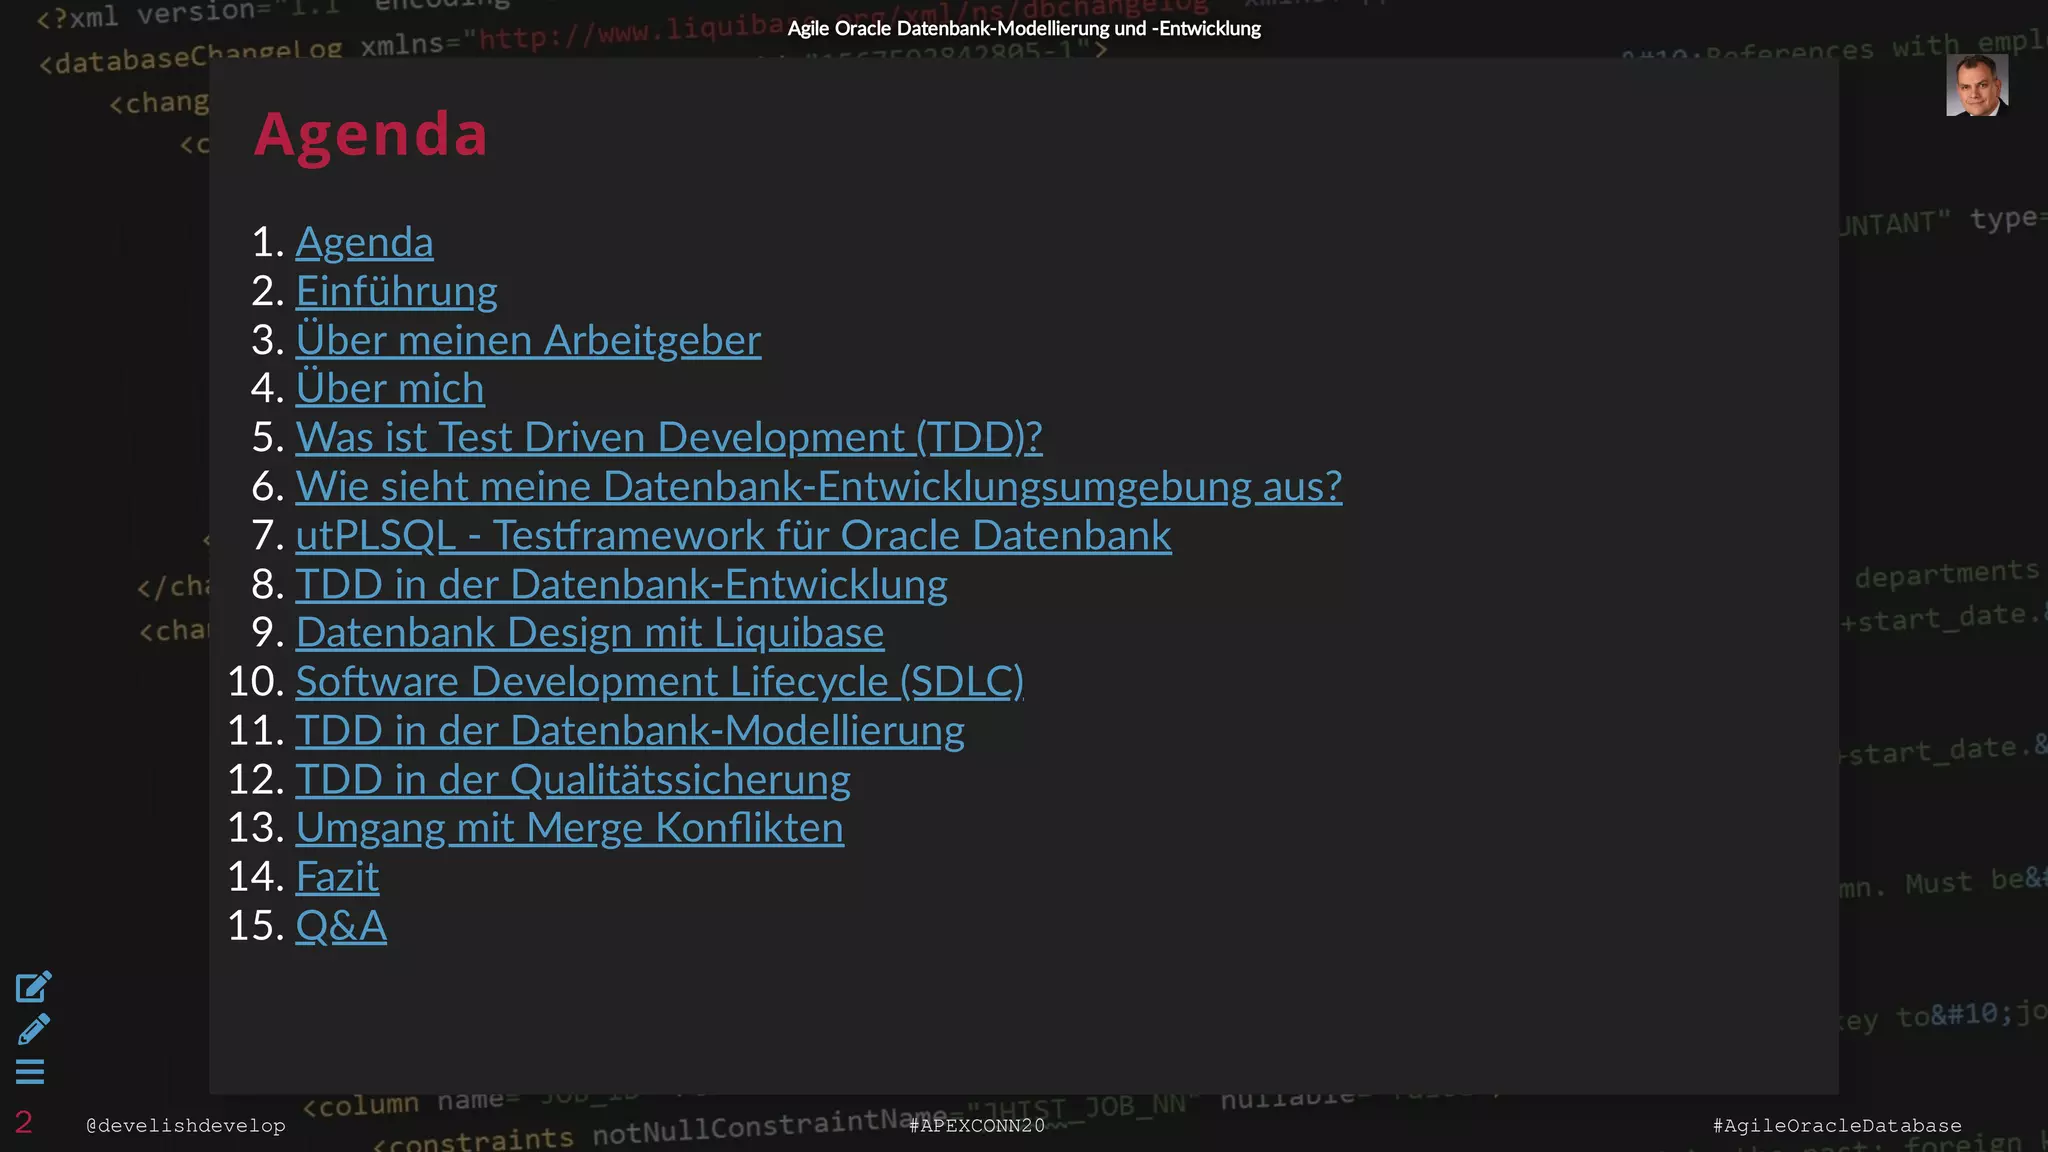Click the slide number 2 indicator
The width and height of the screenshot is (2048, 1152).
pos(24,1122)
